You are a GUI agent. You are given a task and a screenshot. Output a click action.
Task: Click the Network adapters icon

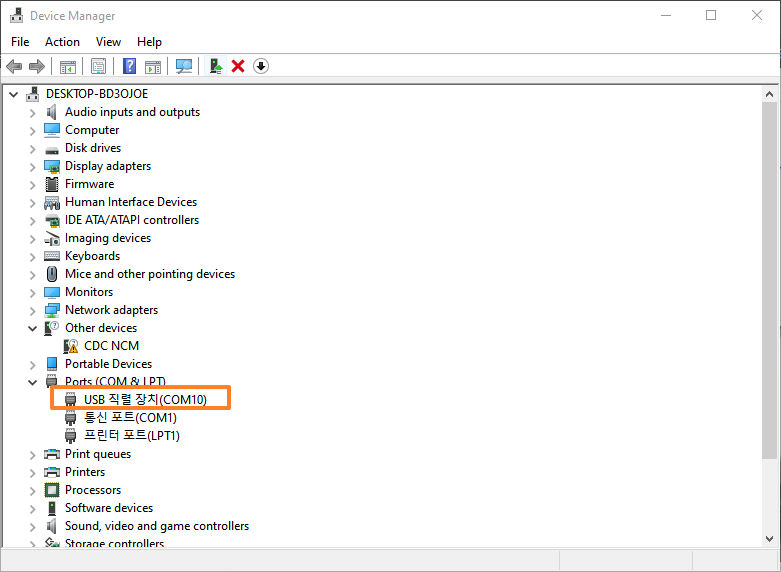coord(52,310)
